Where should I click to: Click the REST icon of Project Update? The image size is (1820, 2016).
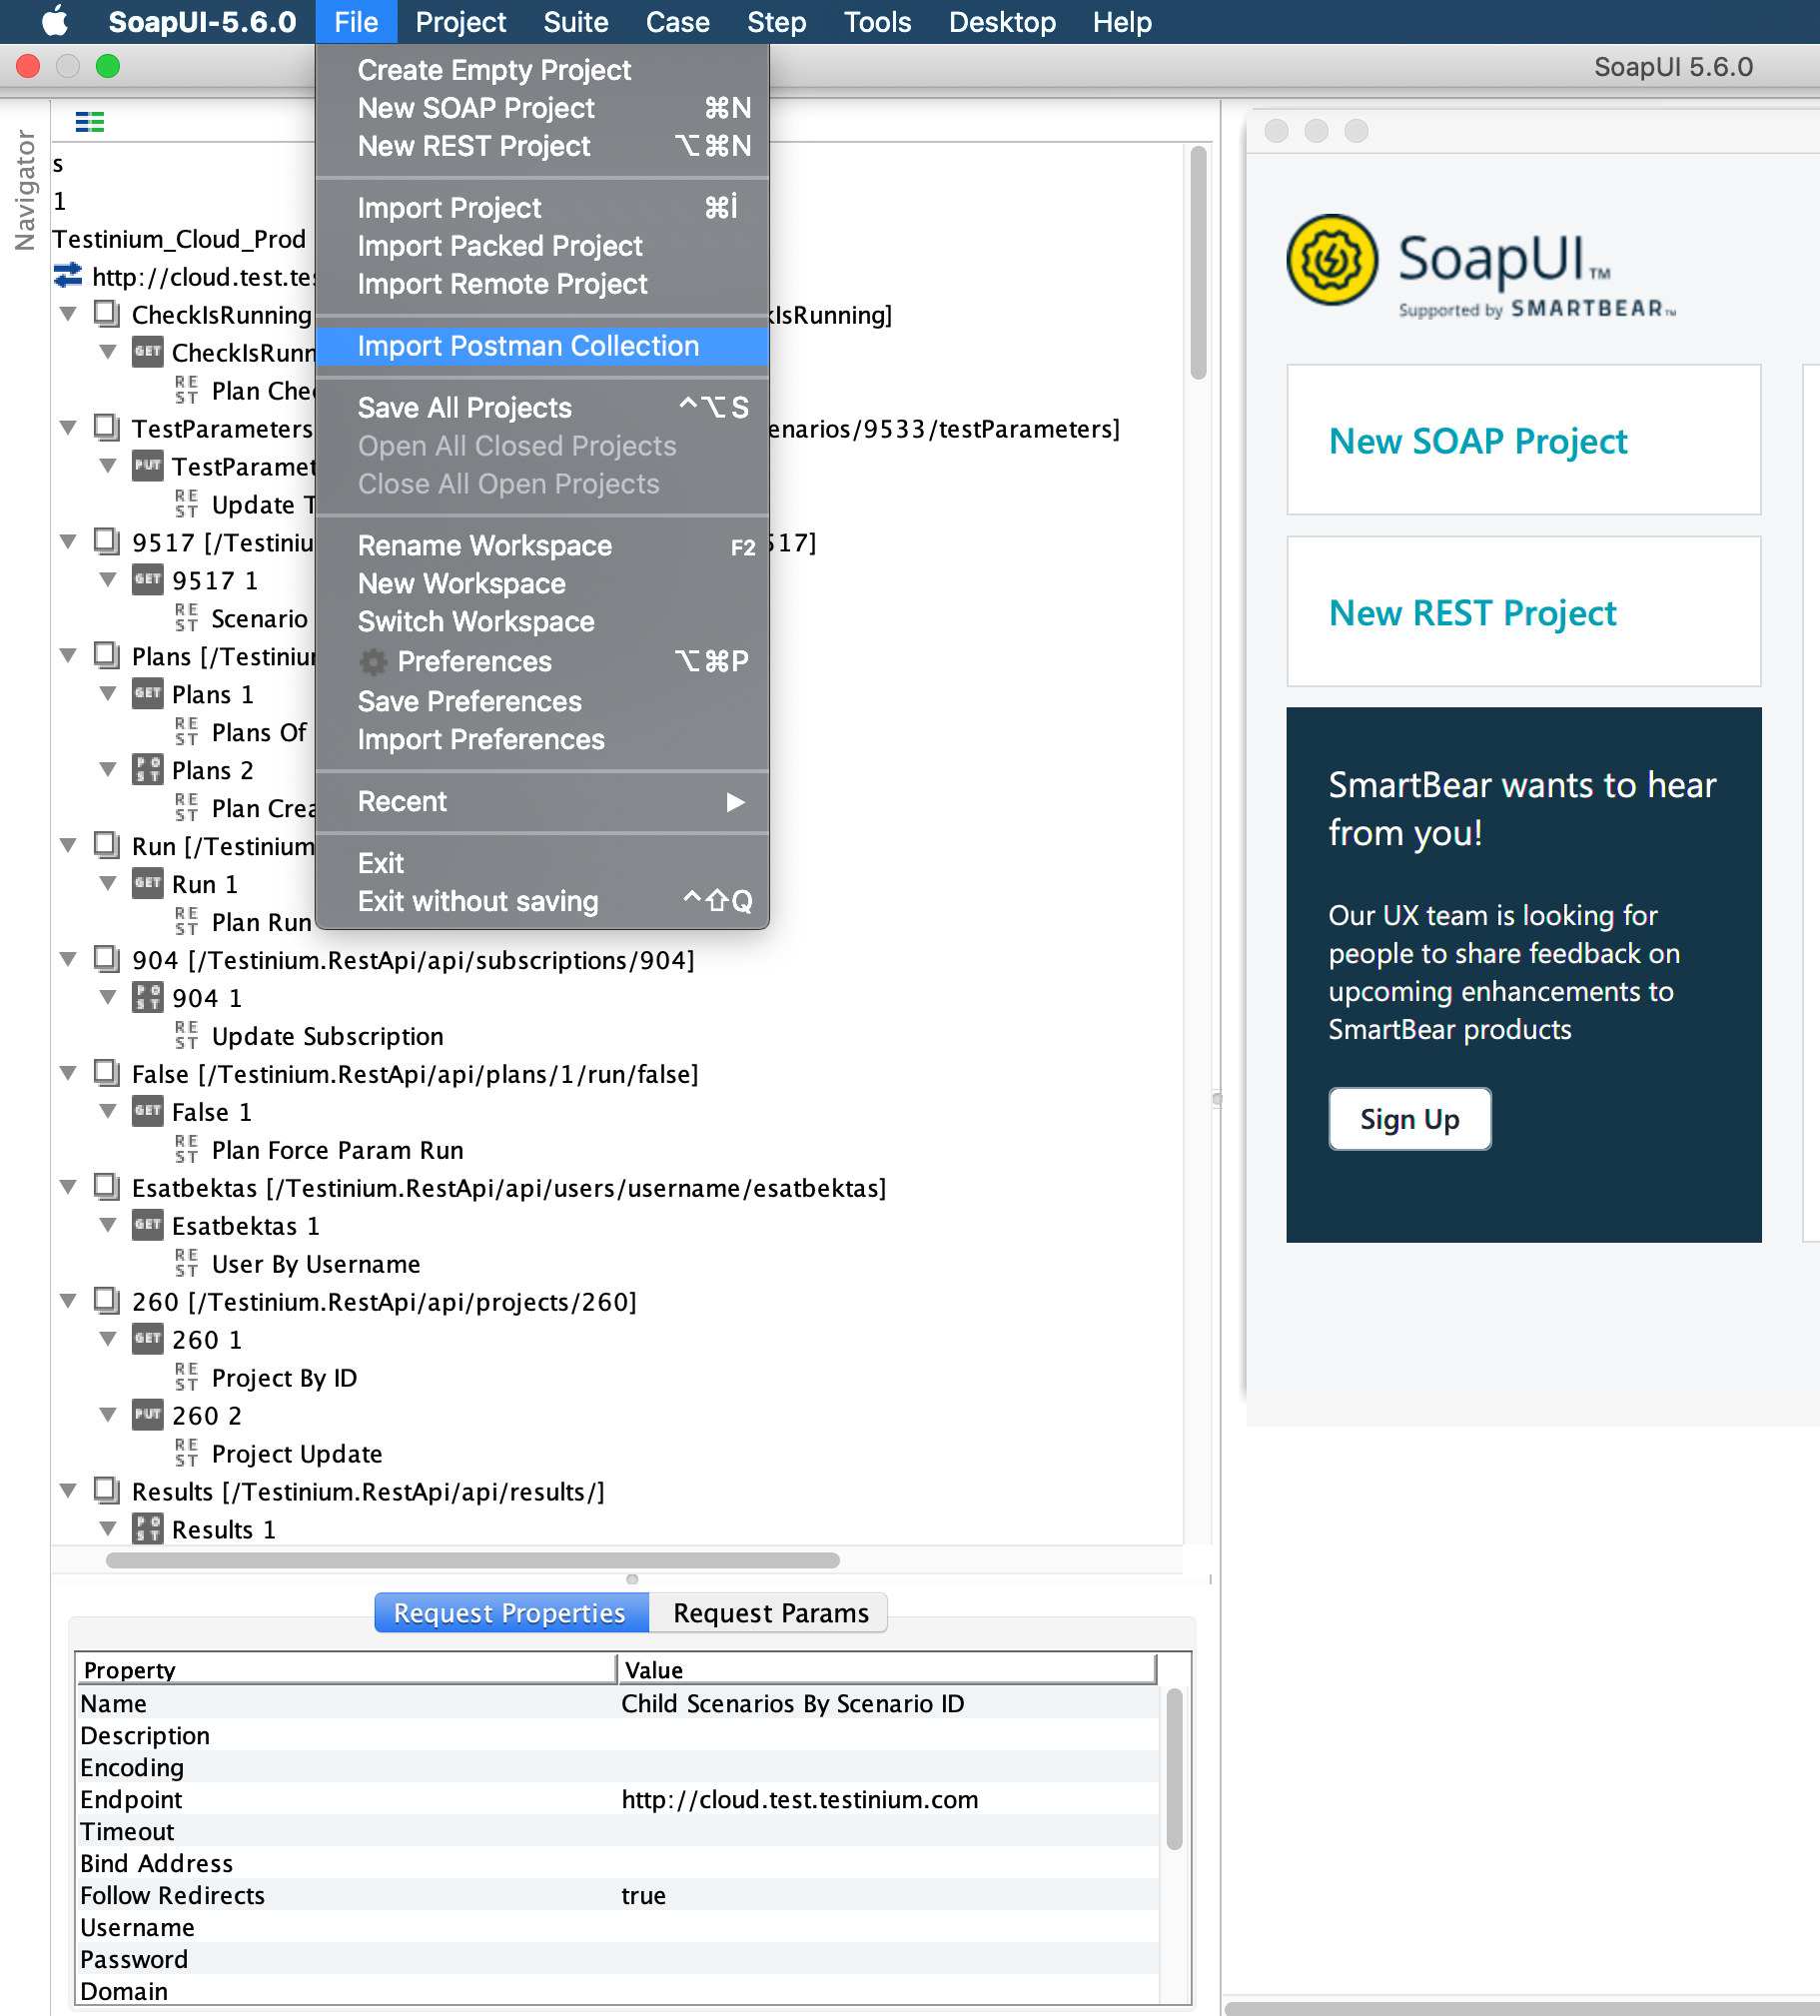187,1453
